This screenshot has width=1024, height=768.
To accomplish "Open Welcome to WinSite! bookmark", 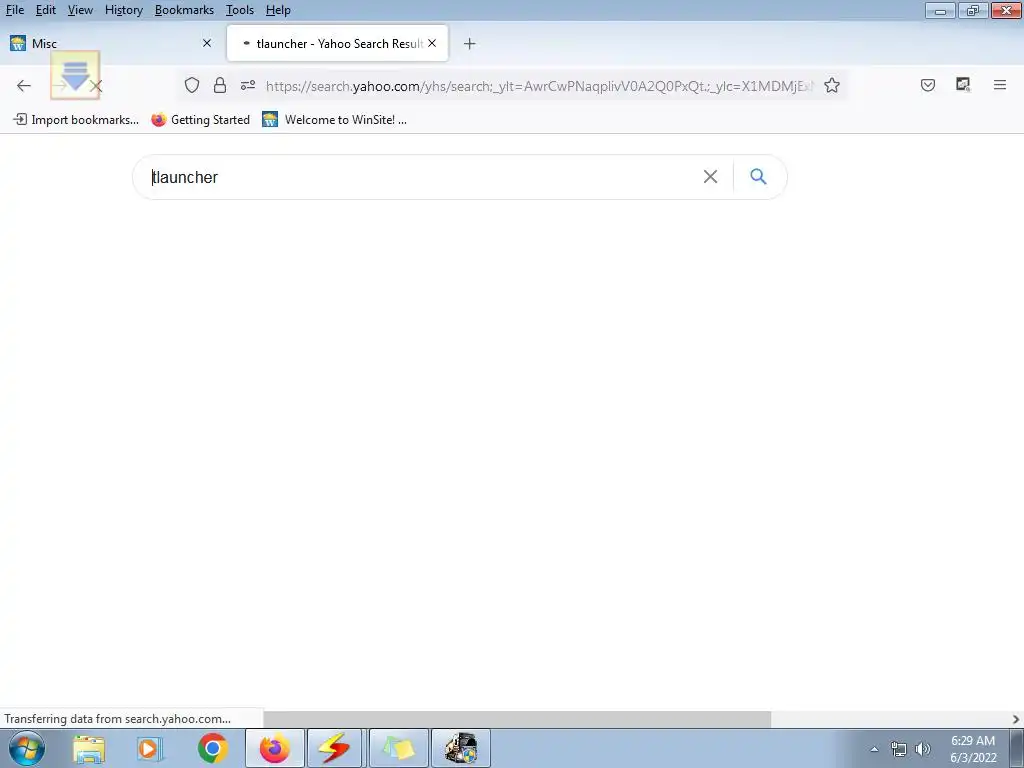I will coord(334,120).
